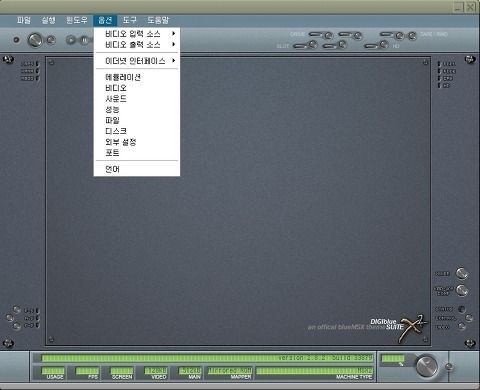
Task: Click the large round power knob in toolbar
Action: tap(35, 40)
